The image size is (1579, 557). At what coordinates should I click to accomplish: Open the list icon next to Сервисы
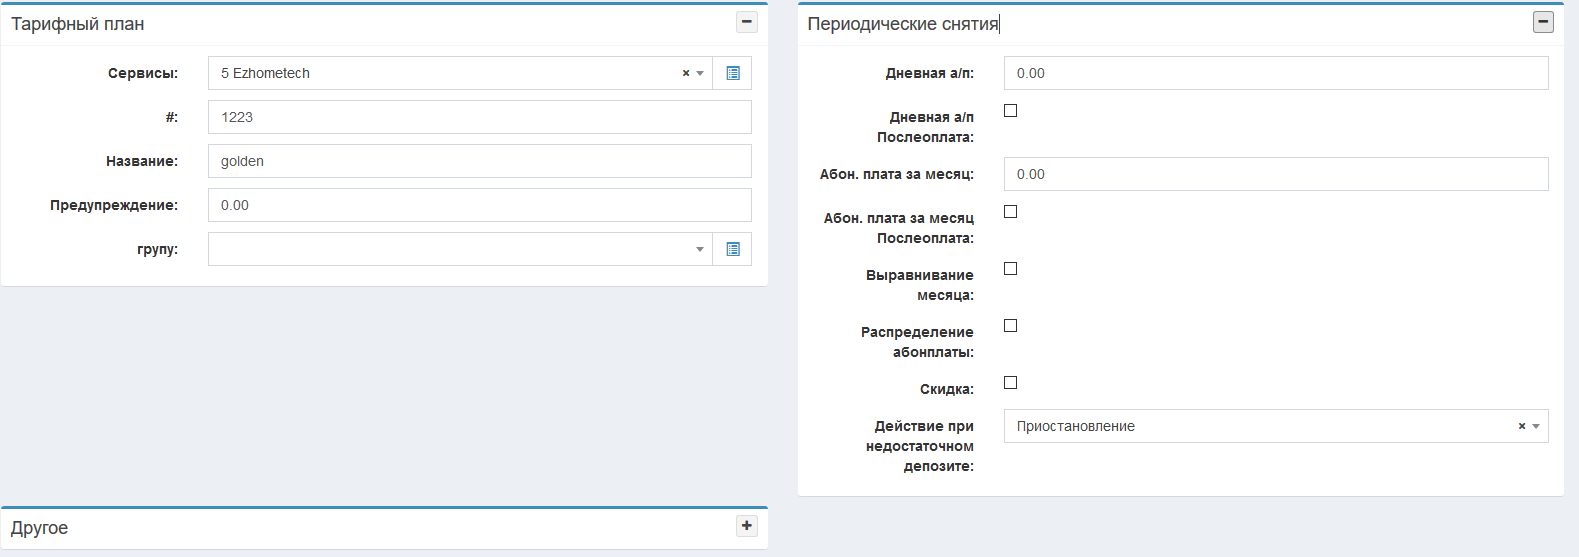point(733,73)
